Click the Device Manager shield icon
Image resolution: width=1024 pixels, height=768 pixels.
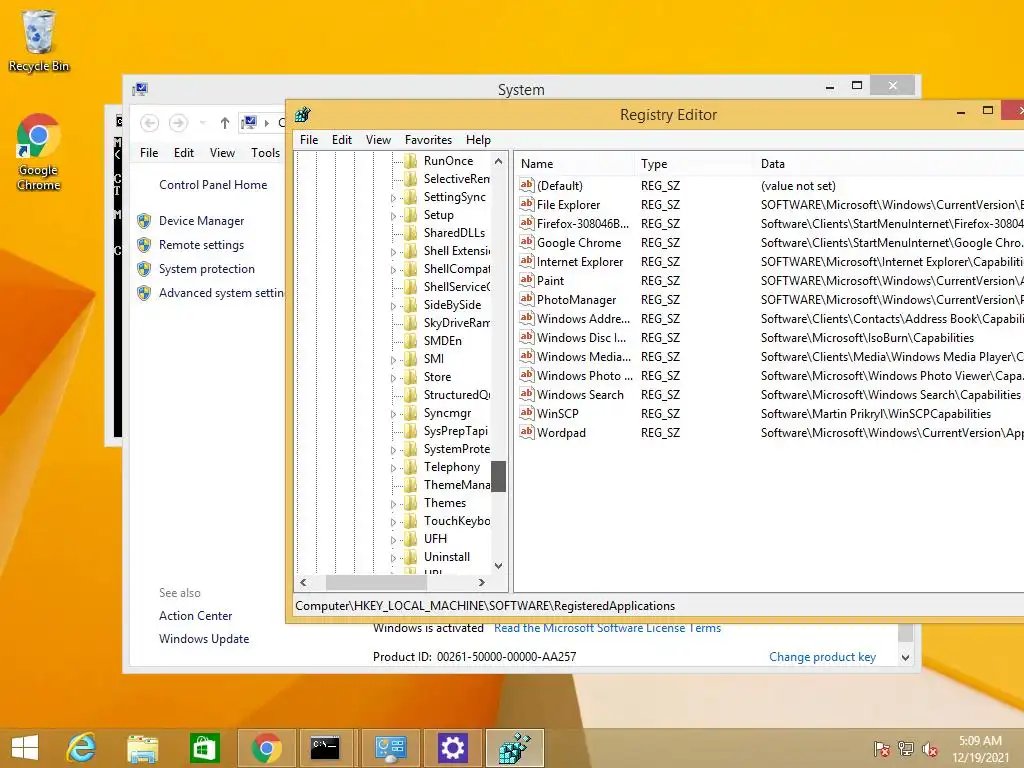click(x=144, y=221)
